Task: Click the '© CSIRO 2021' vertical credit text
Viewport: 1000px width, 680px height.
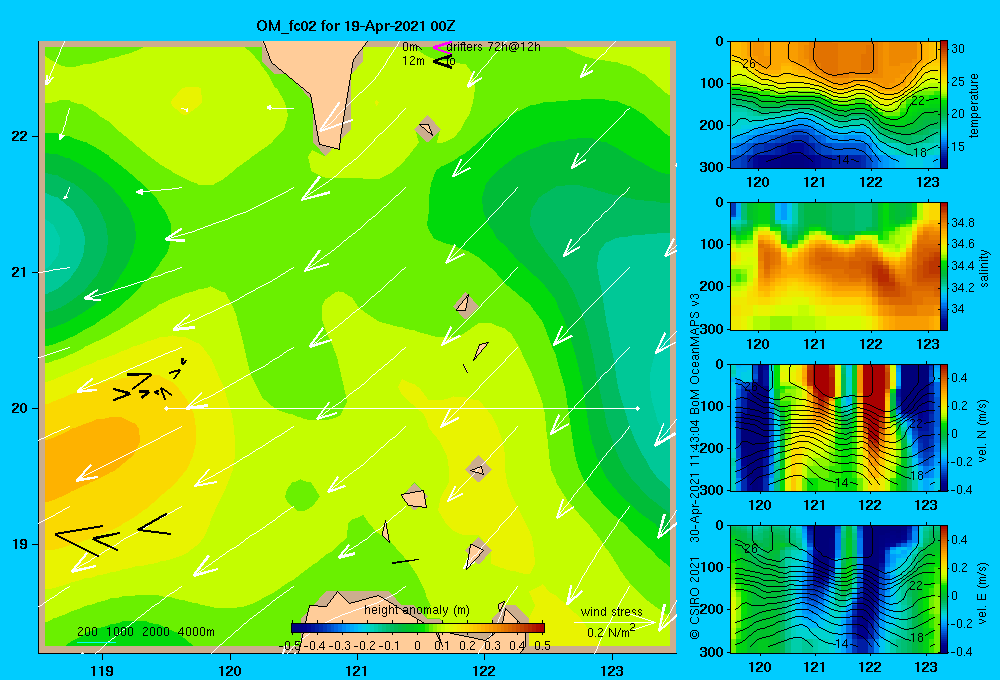Action: tap(695, 597)
